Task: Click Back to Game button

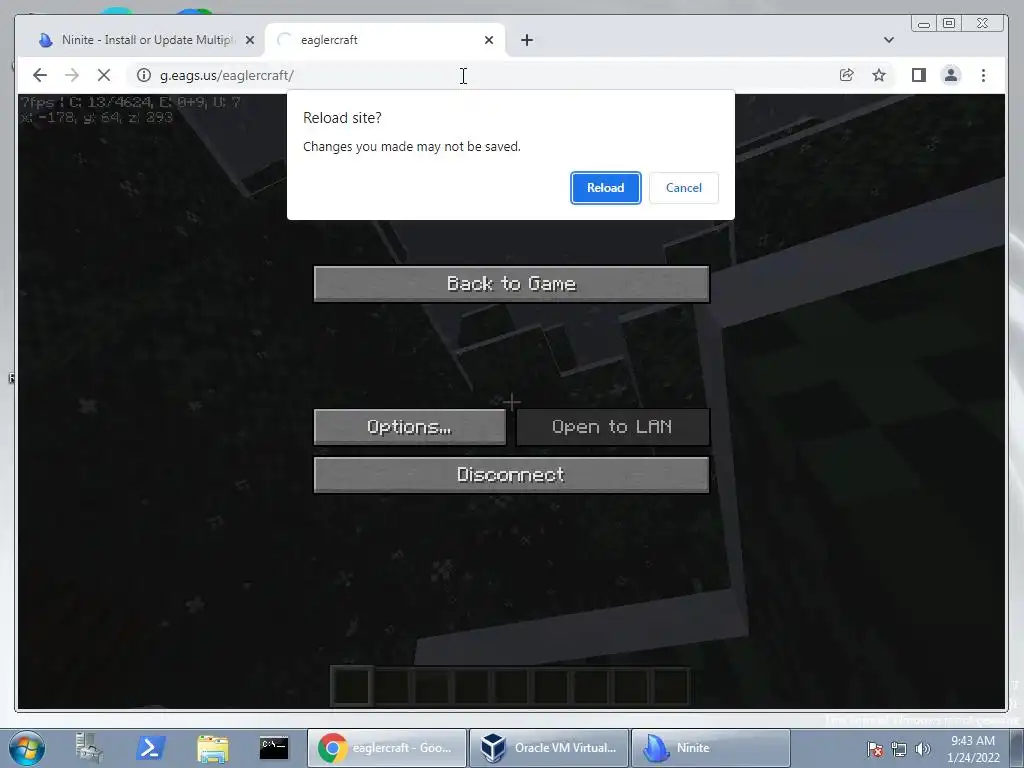Action: point(511,283)
